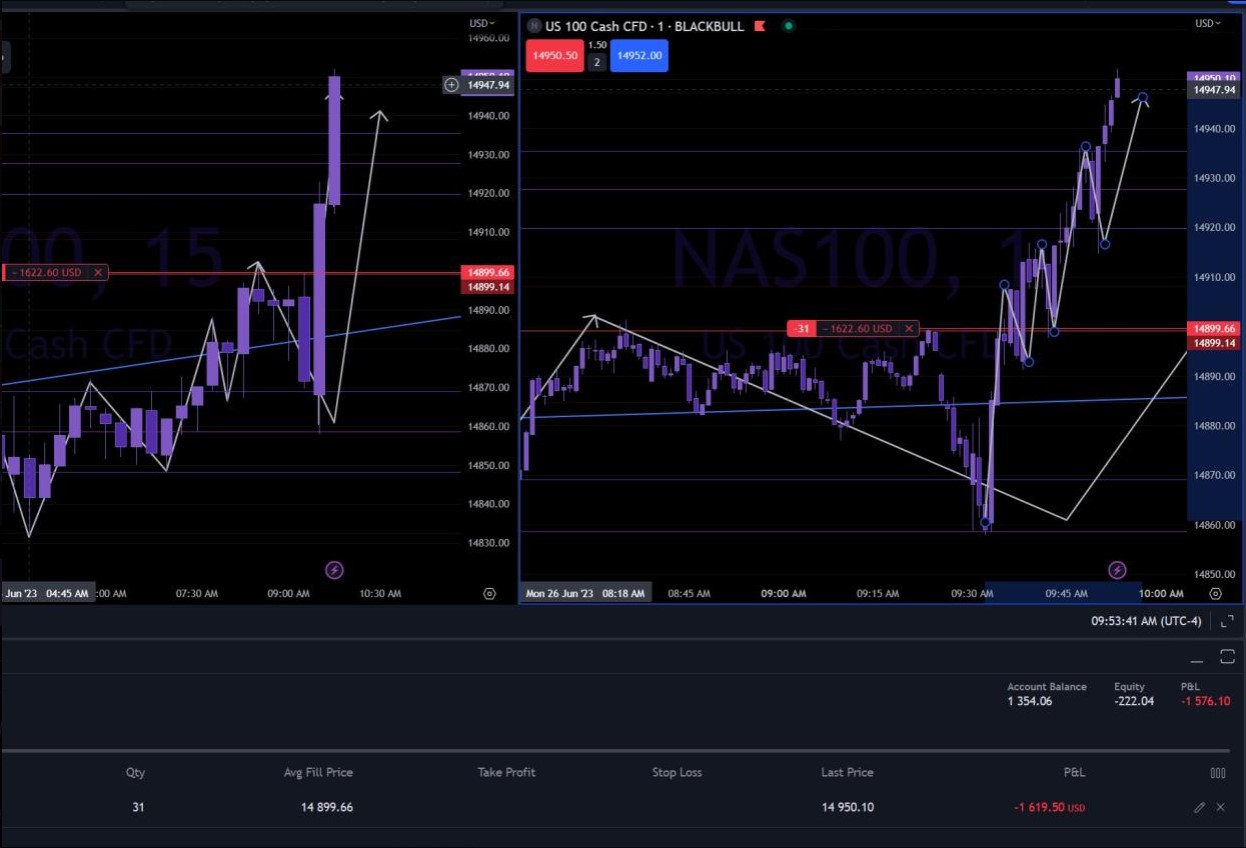Click the 14947.94 cursor price label on the left axis
This screenshot has width=1246, height=848.
tap(488, 85)
